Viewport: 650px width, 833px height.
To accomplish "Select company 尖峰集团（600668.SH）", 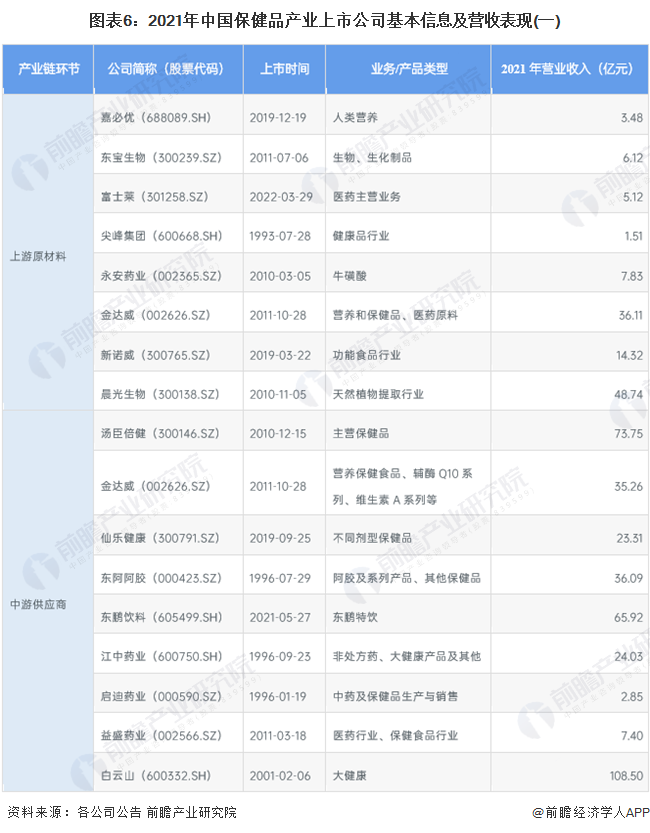I will point(162,236).
